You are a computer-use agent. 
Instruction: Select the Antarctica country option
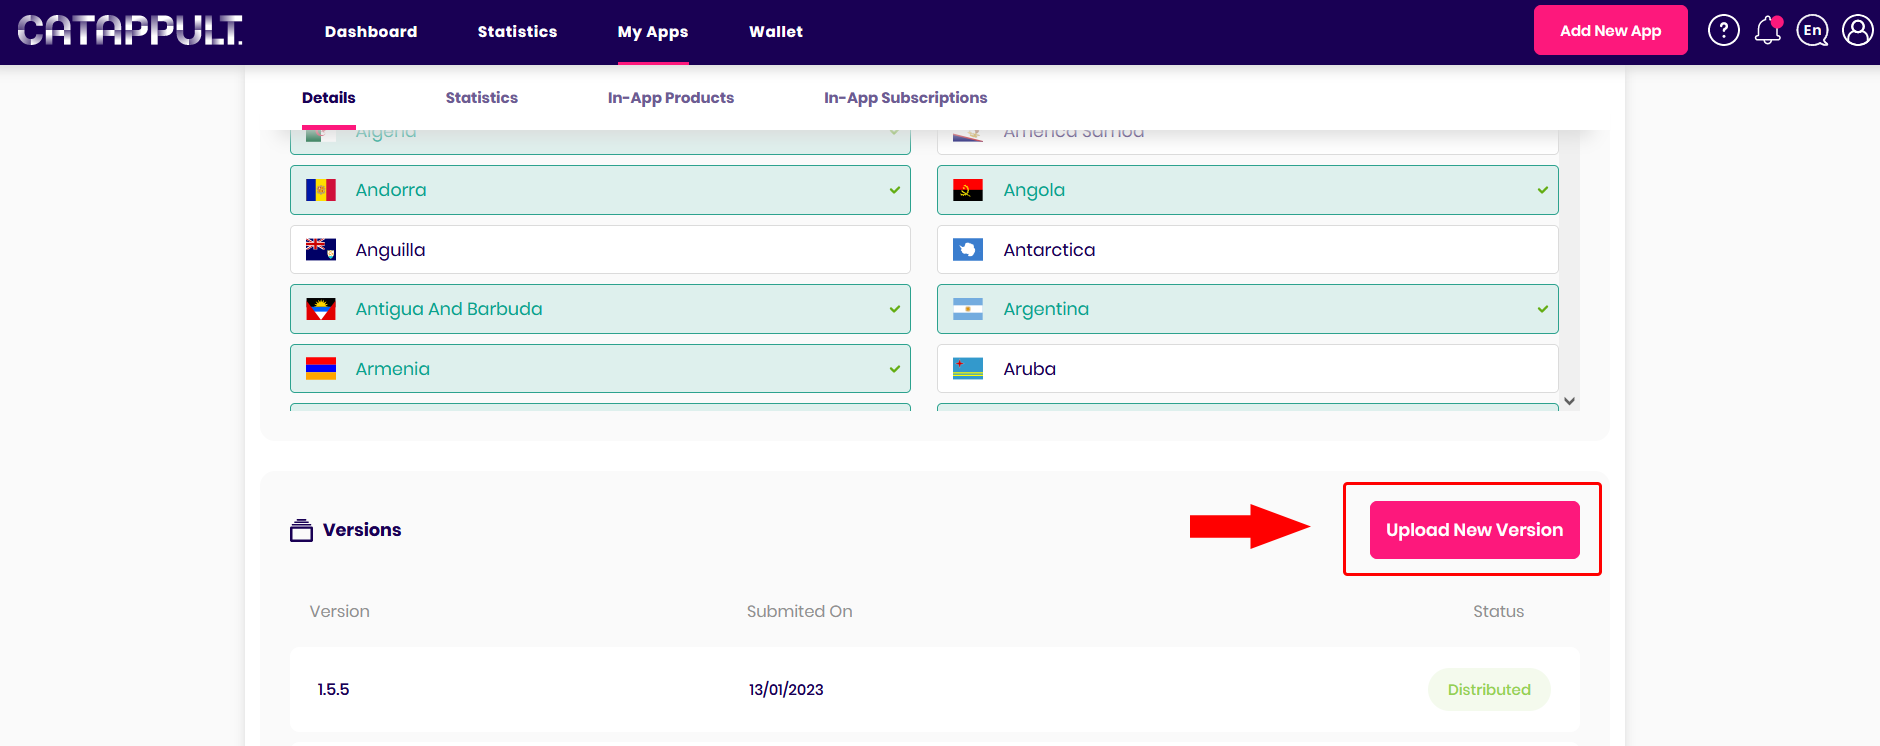(1247, 249)
